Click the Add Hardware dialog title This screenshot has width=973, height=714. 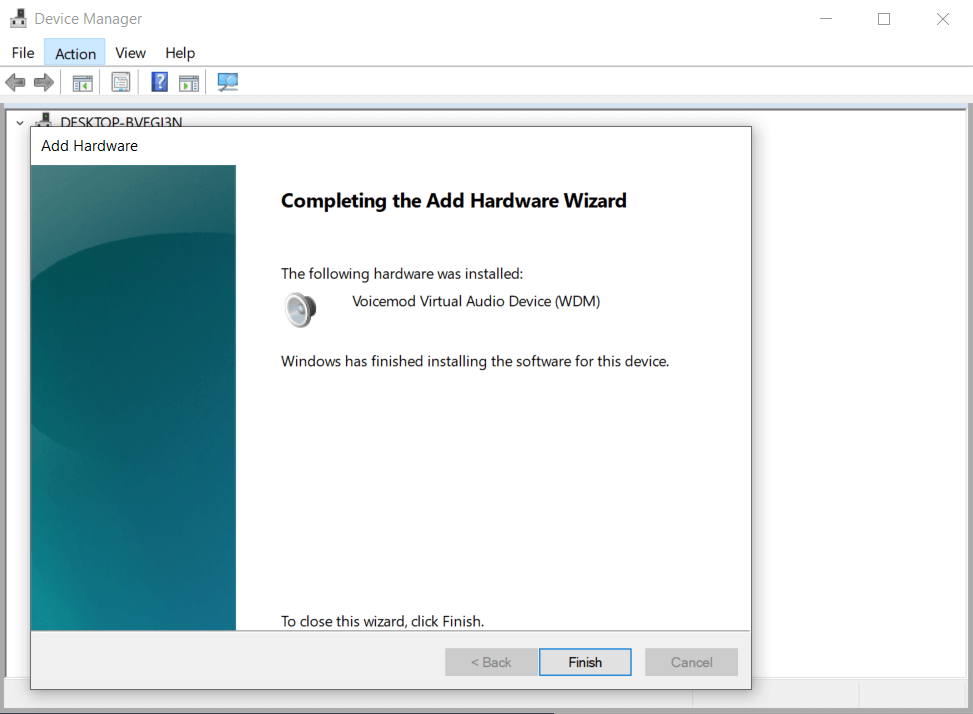[x=89, y=146]
